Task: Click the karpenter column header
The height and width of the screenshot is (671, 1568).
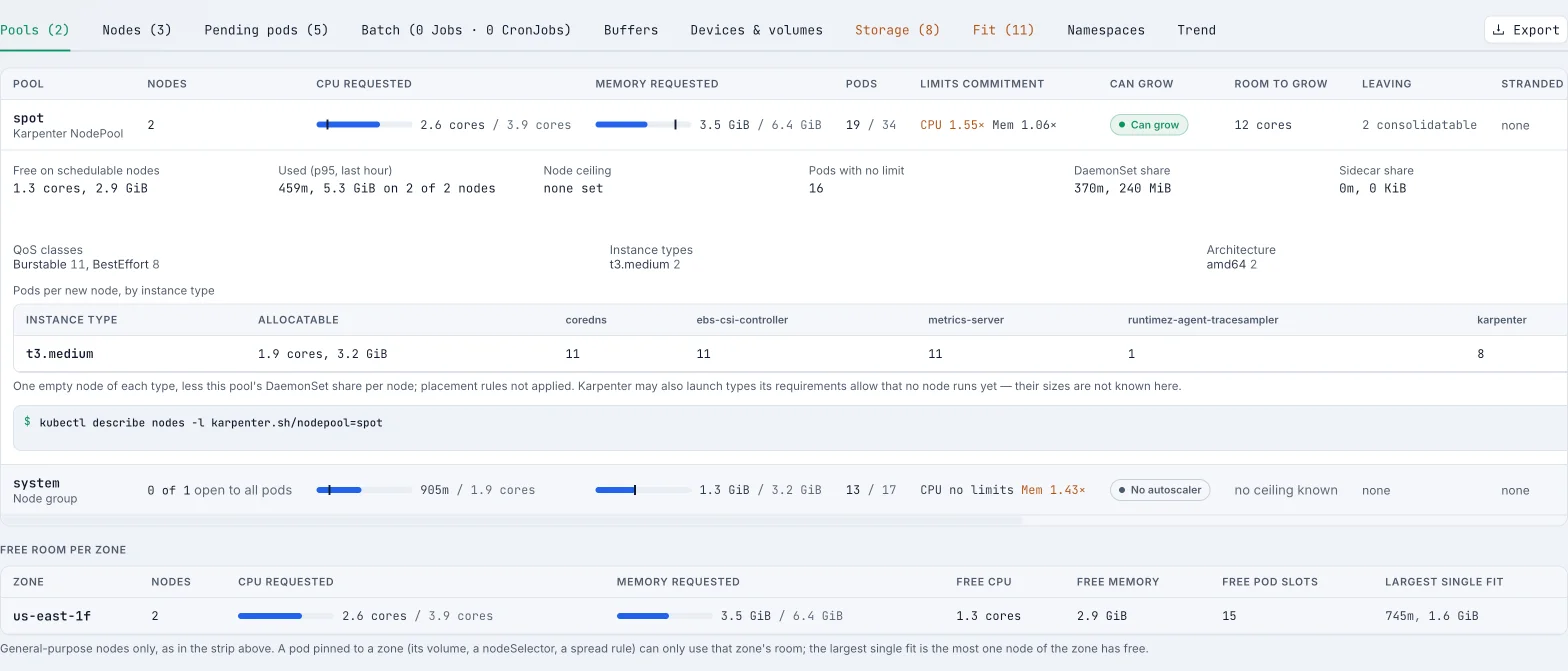Action: 1502,320
